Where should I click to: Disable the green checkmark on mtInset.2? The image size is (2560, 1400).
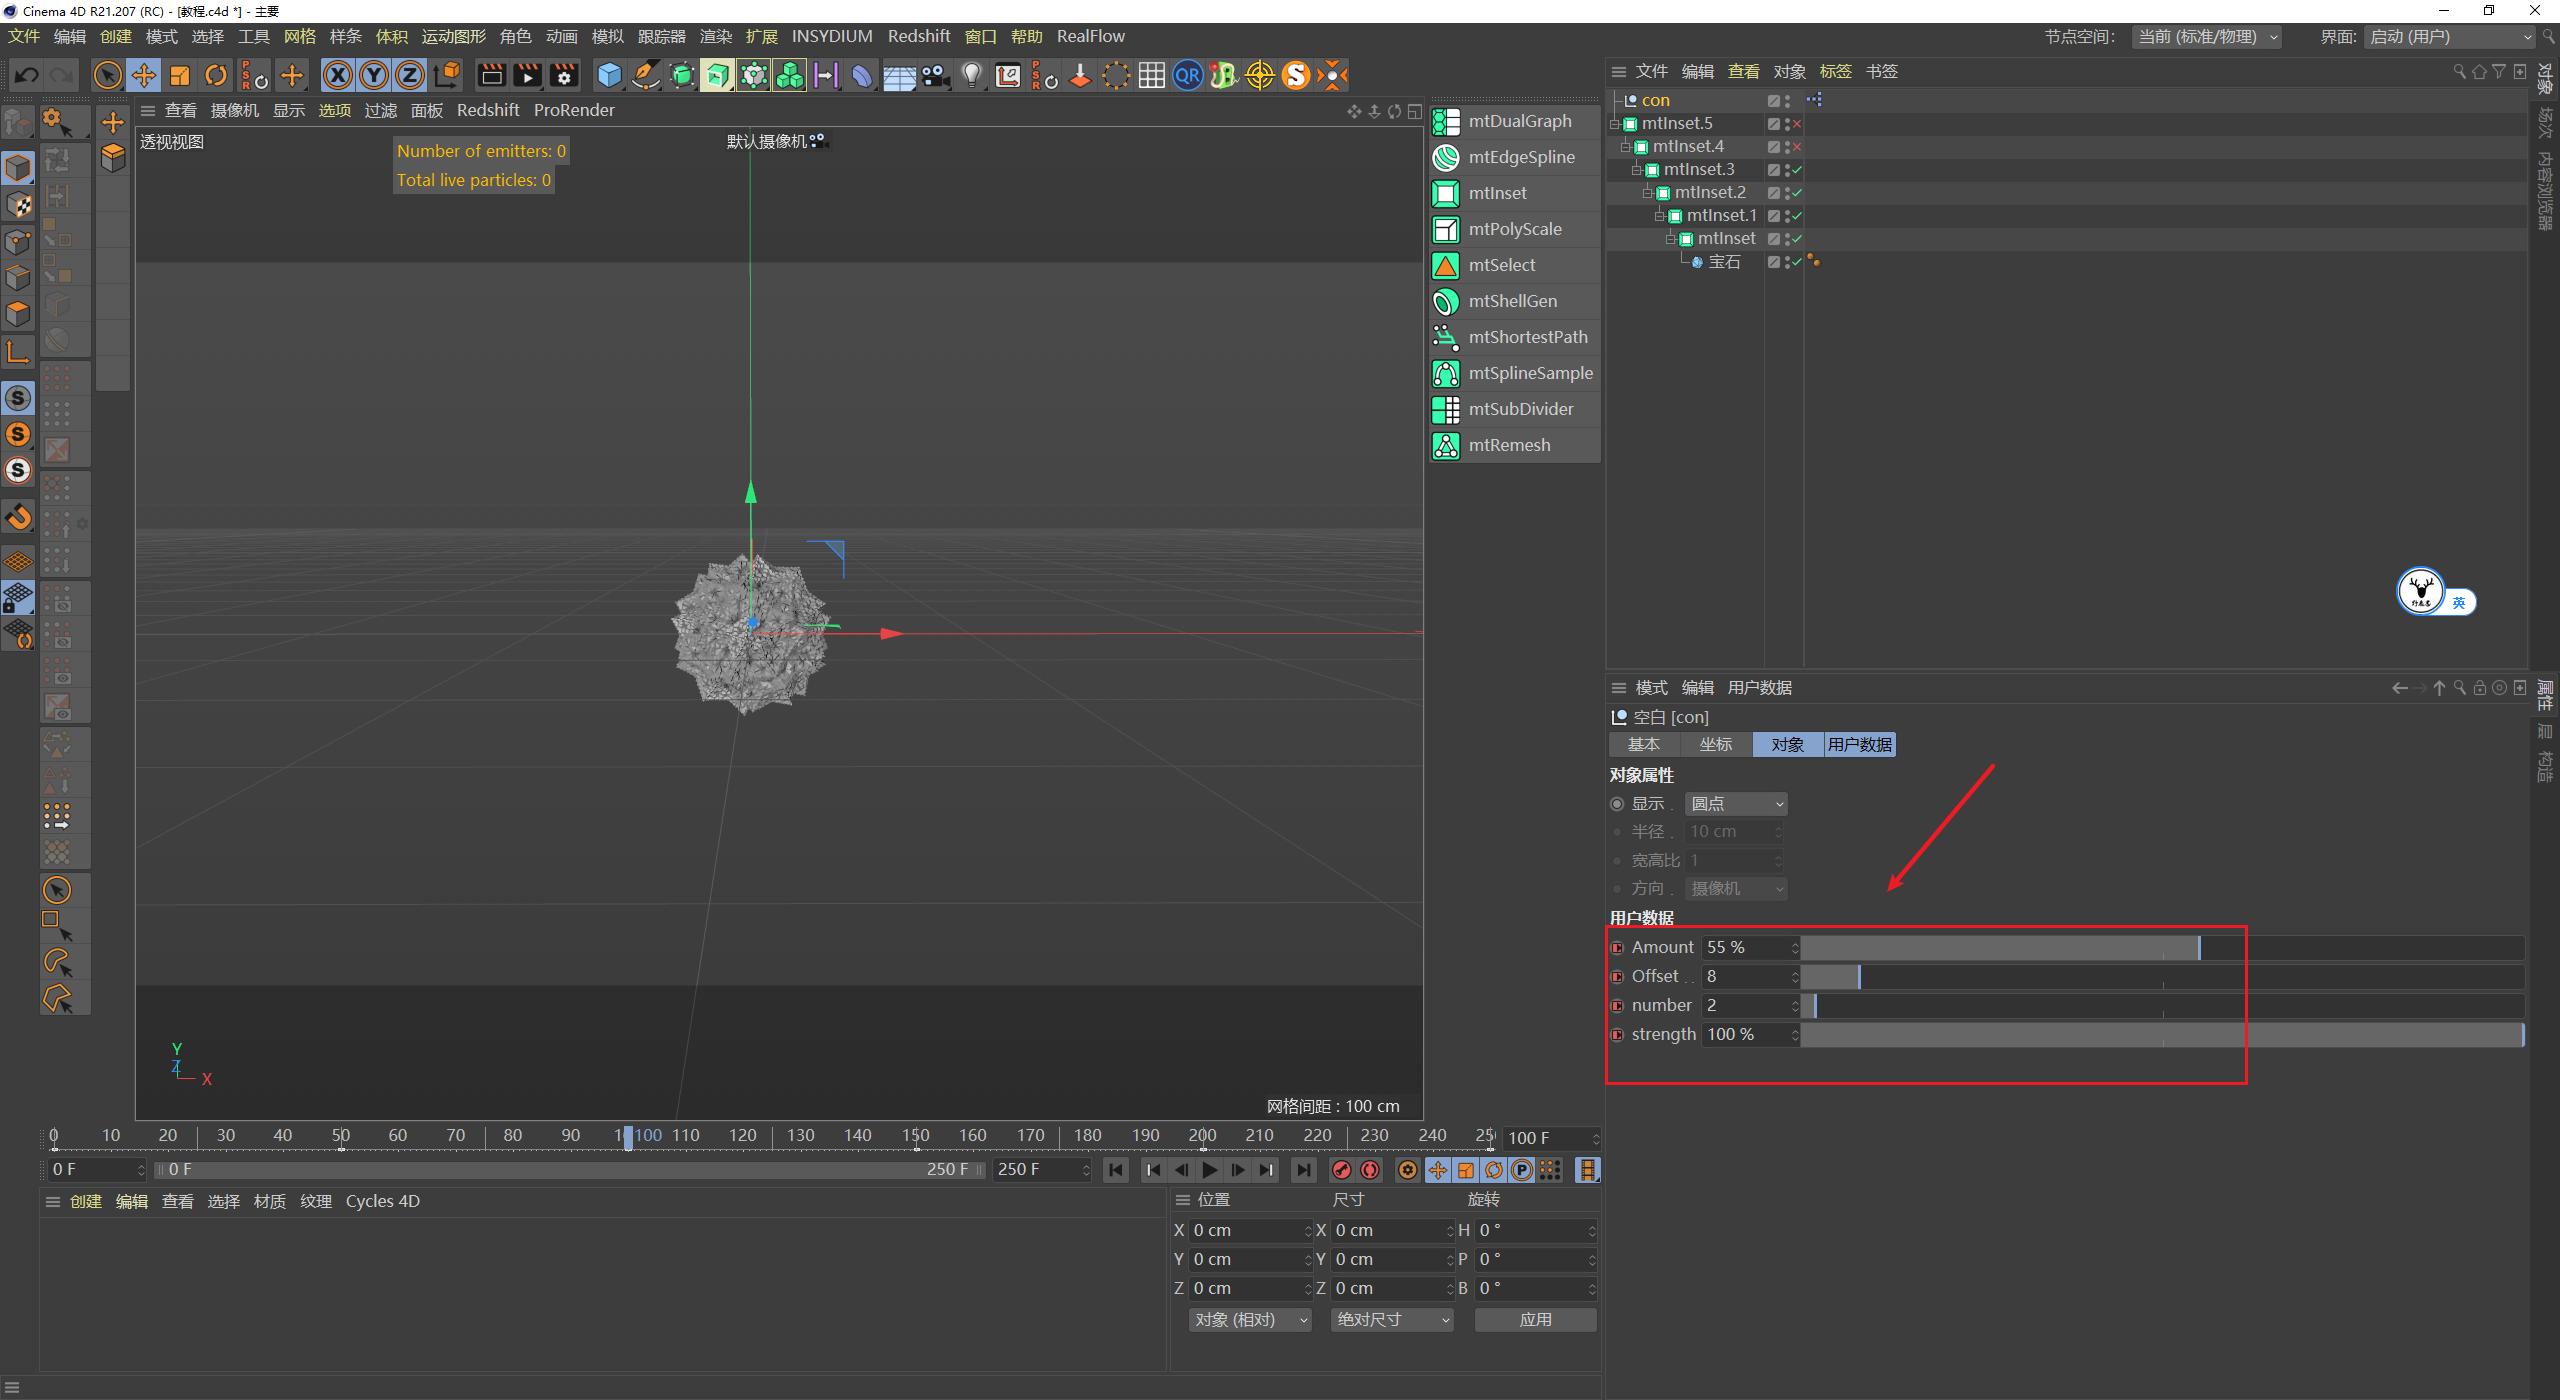pos(1797,192)
